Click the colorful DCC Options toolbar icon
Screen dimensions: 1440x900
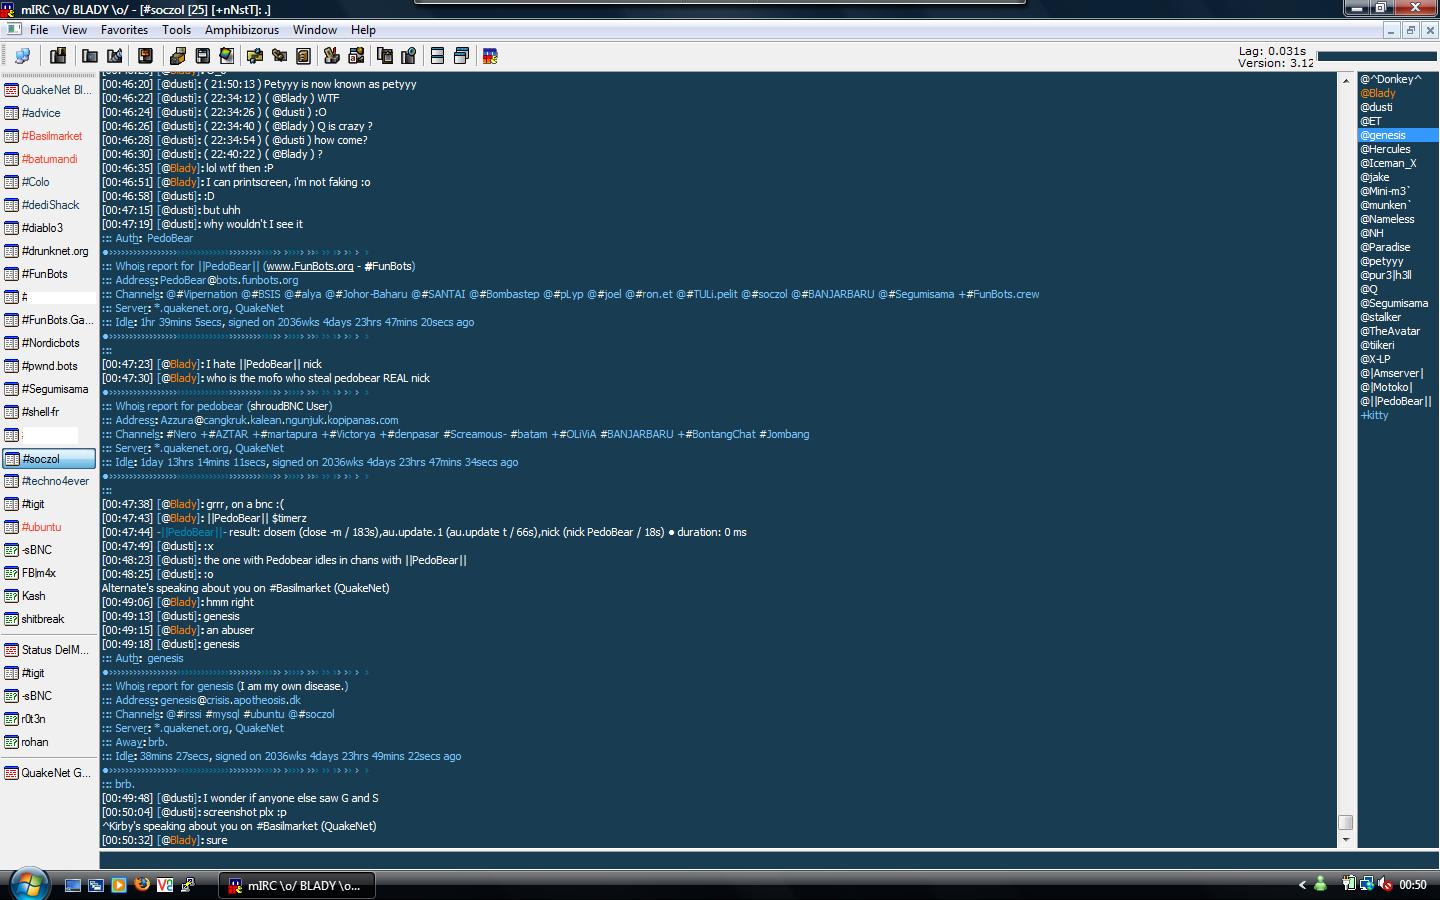coord(226,56)
